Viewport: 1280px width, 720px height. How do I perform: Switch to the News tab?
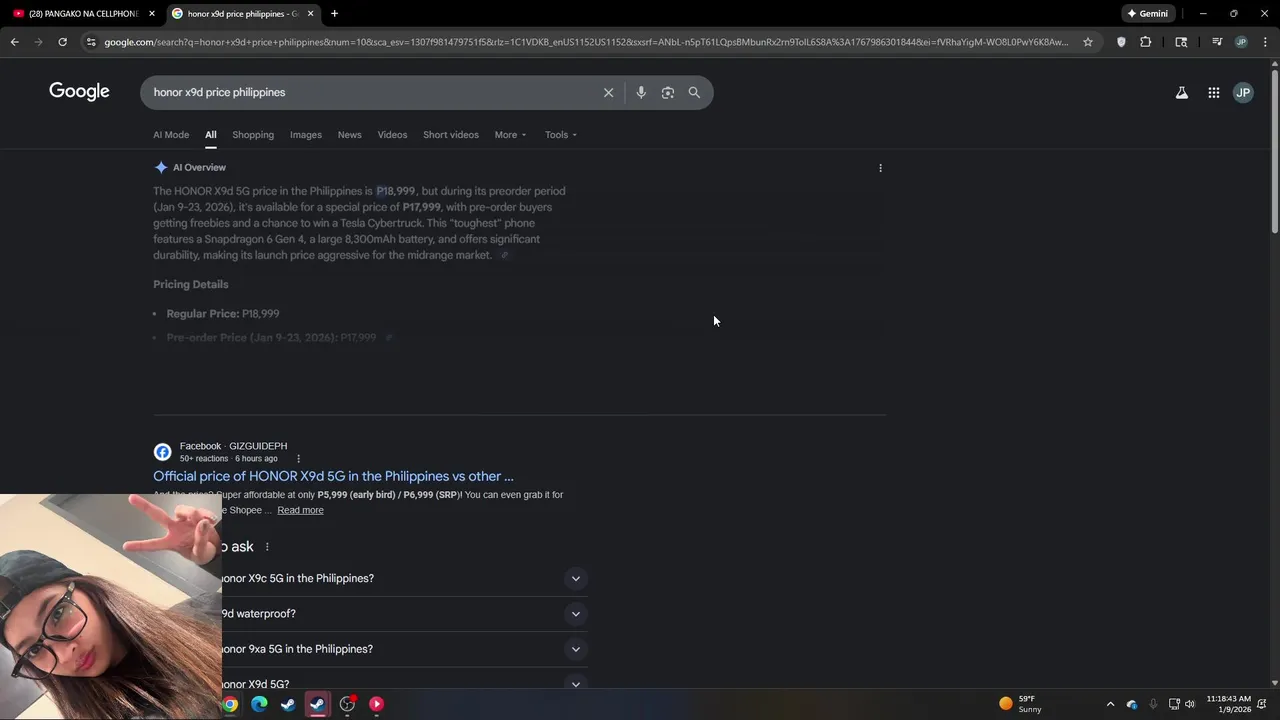point(349,135)
